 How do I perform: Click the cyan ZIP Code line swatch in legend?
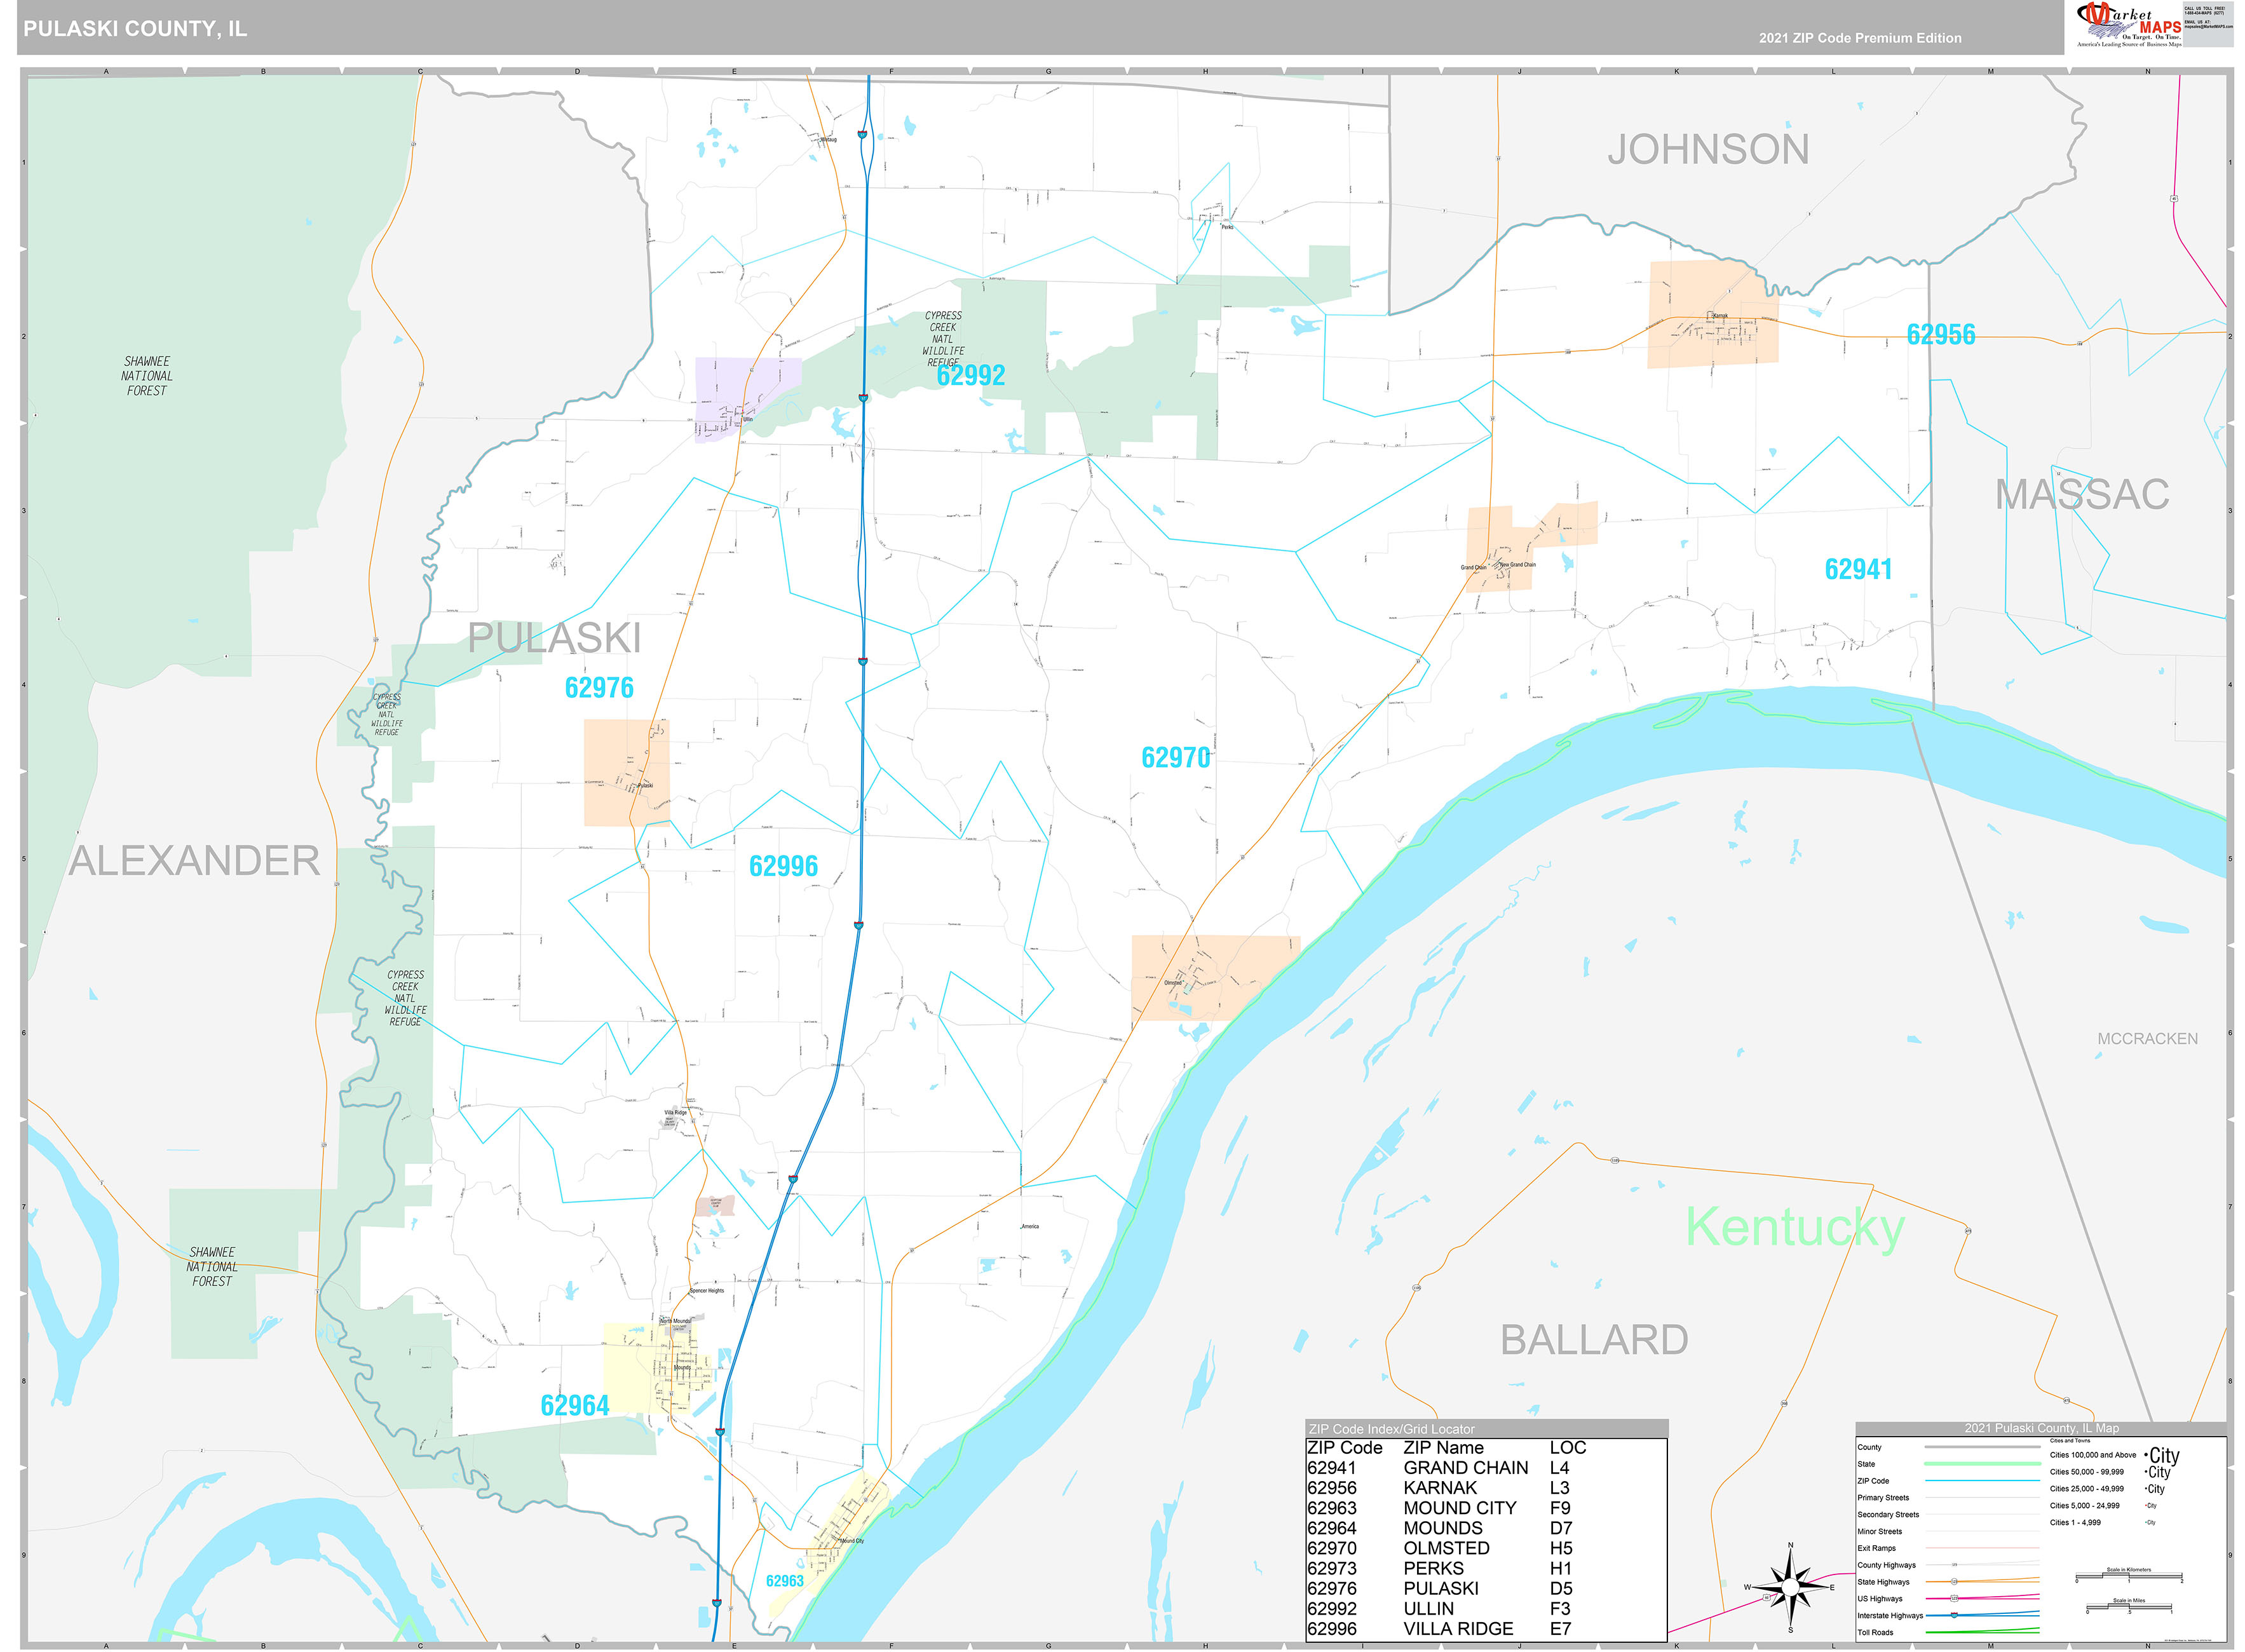[1982, 1480]
